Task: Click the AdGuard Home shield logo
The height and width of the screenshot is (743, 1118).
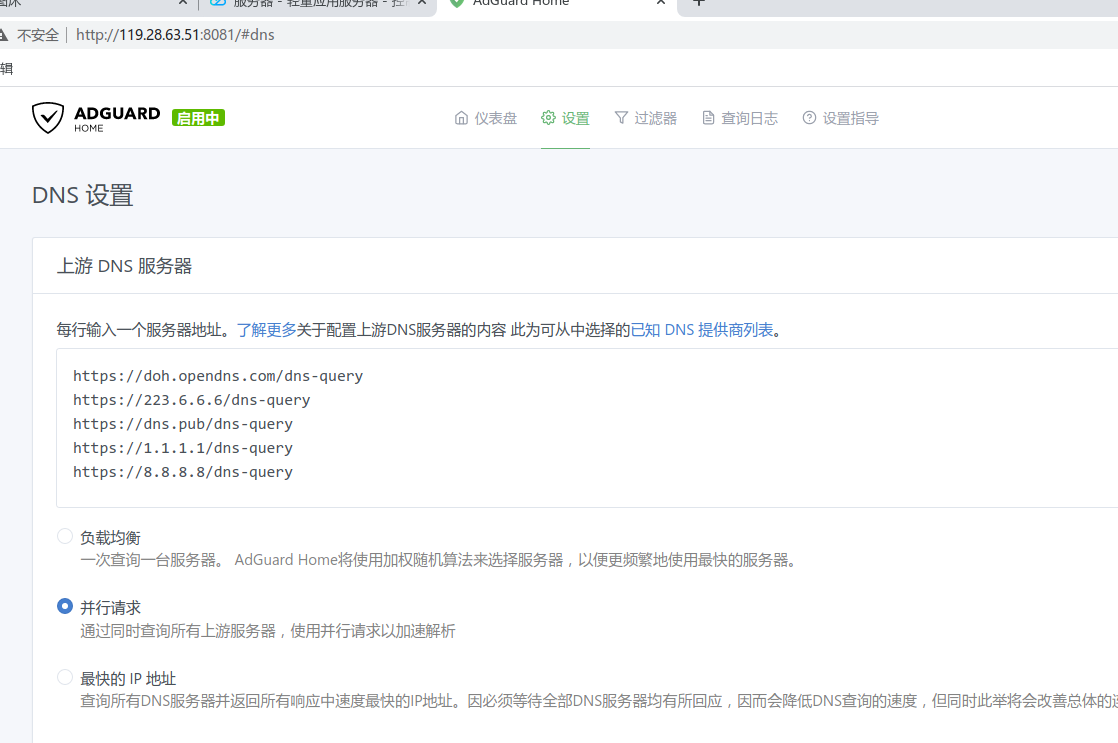Action: click(x=48, y=118)
